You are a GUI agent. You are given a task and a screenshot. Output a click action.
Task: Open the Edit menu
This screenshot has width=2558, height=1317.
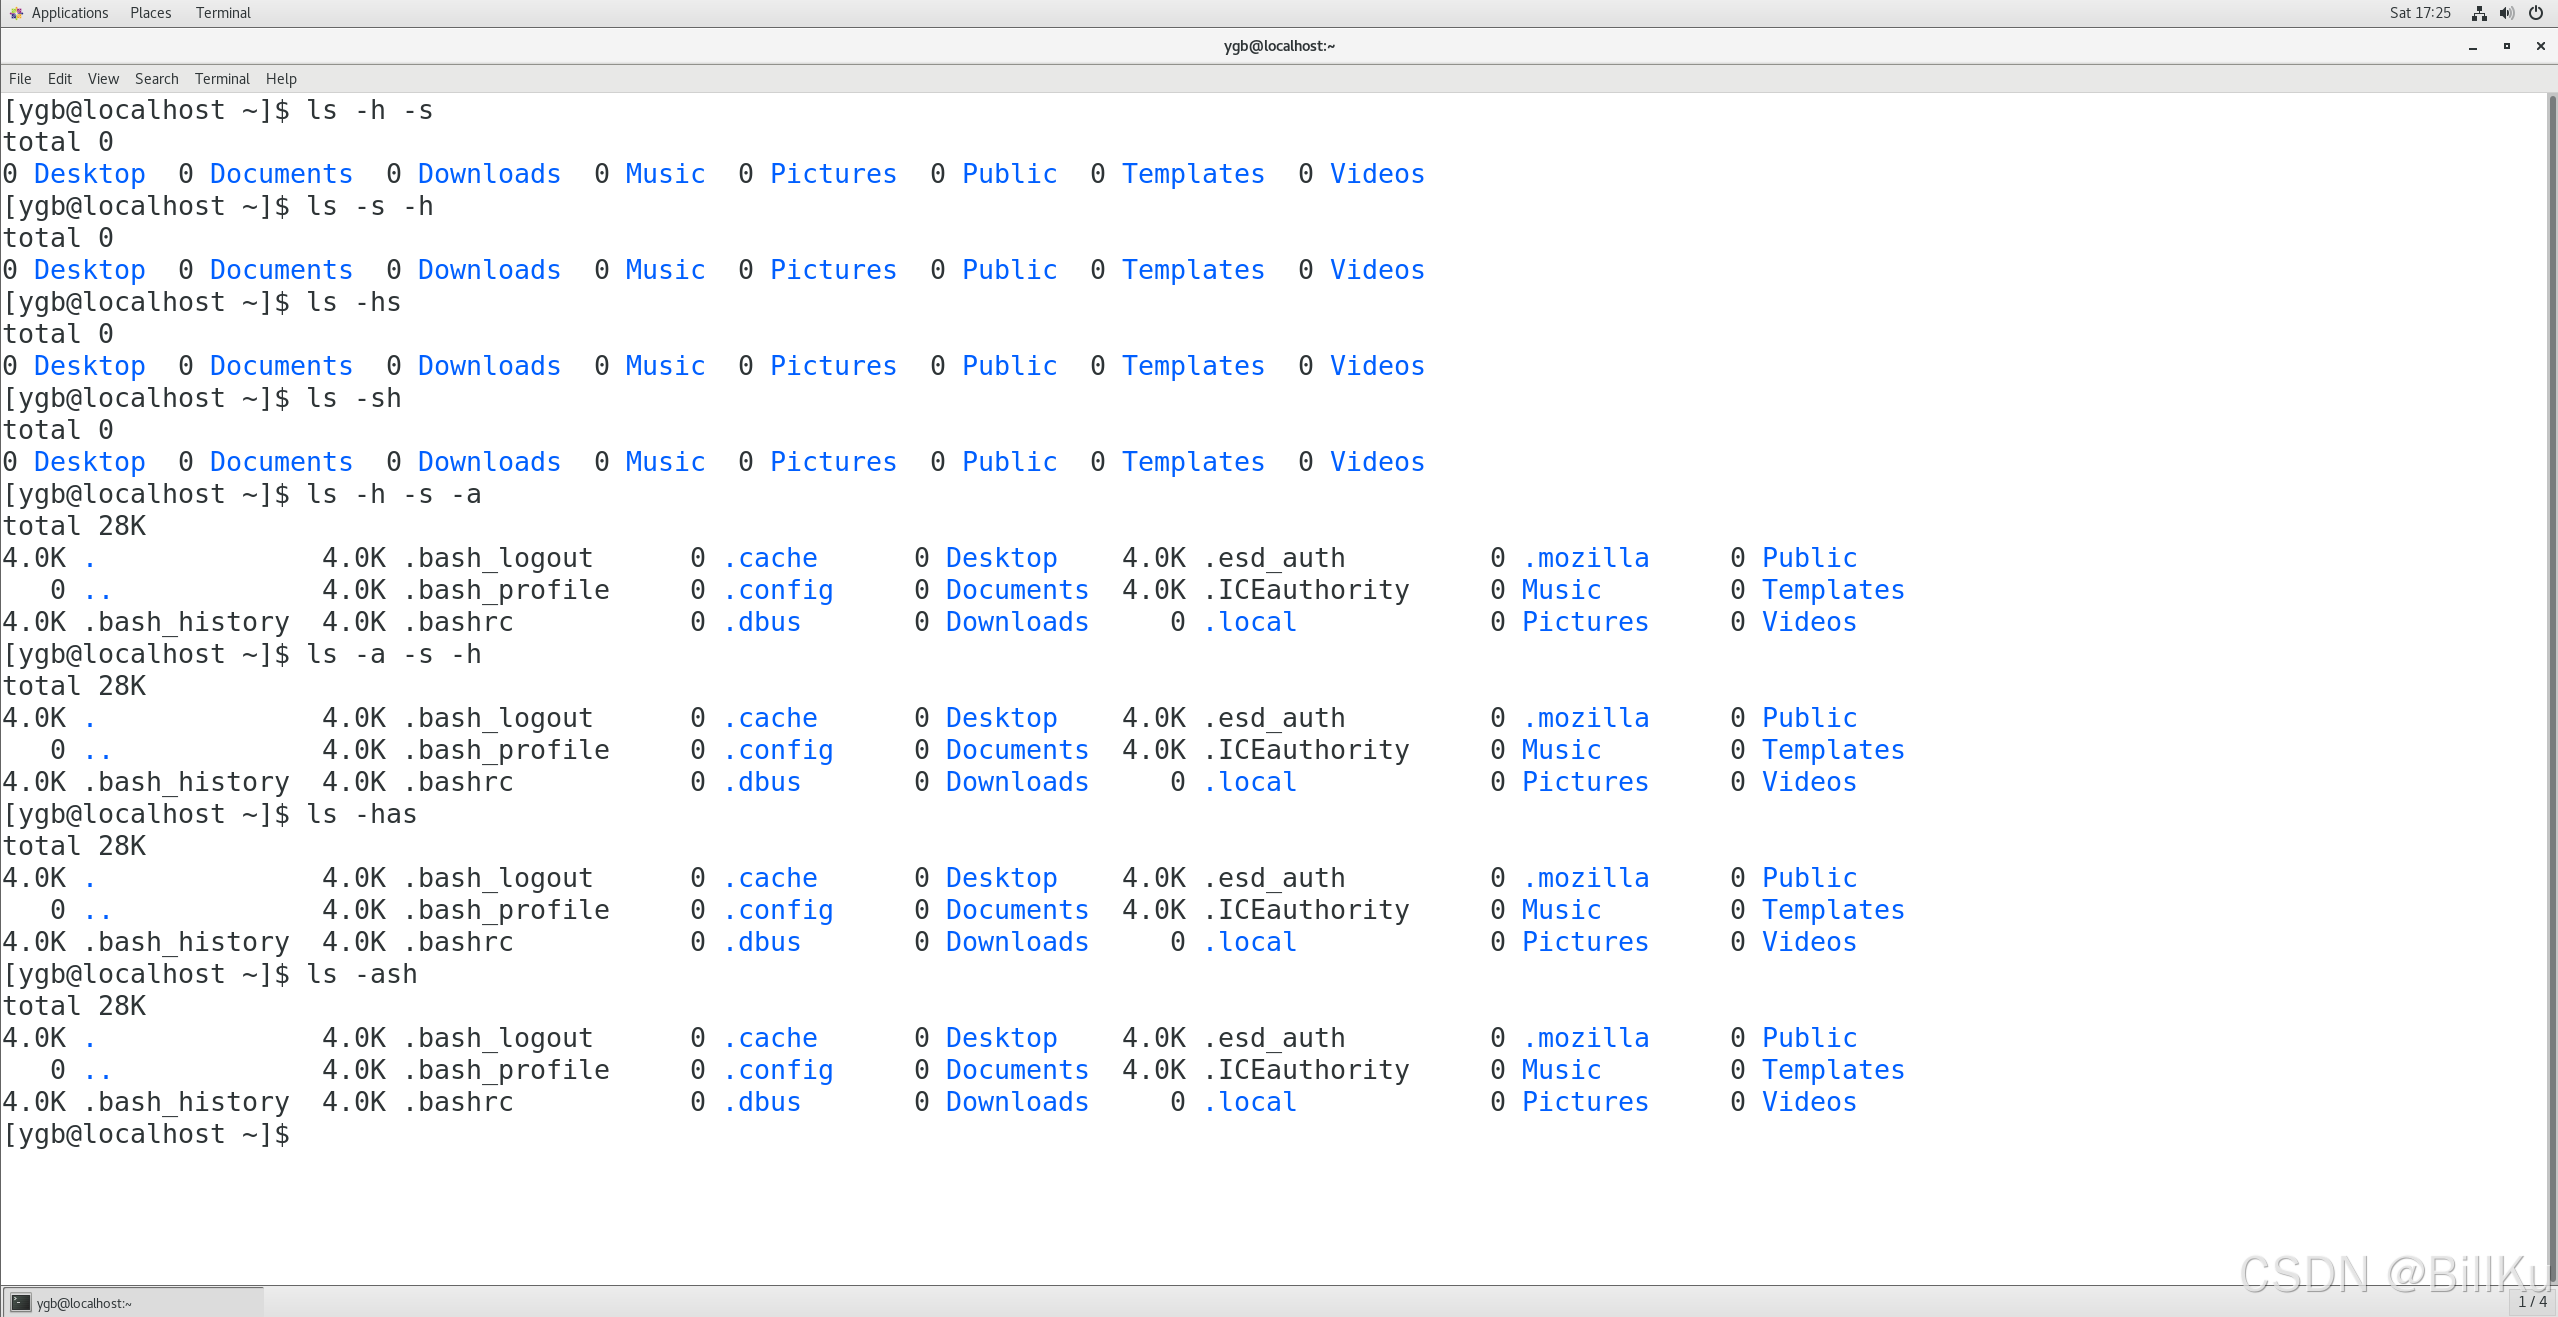[60, 79]
